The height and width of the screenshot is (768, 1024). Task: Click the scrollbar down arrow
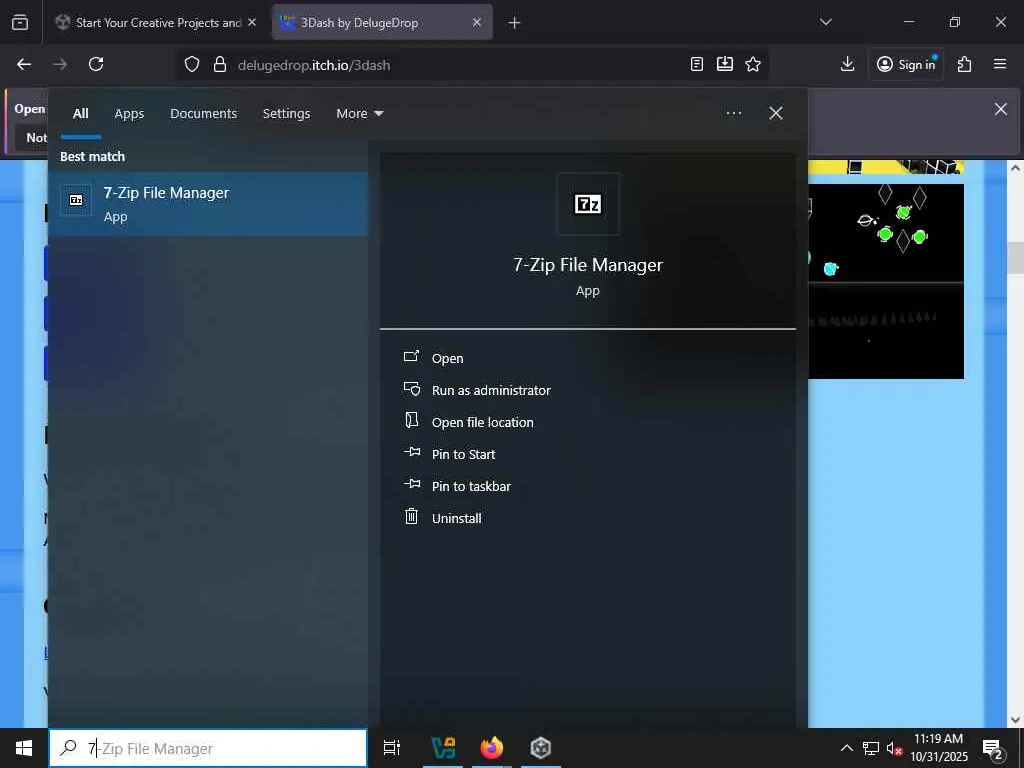pyautogui.click(x=1016, y=720)
